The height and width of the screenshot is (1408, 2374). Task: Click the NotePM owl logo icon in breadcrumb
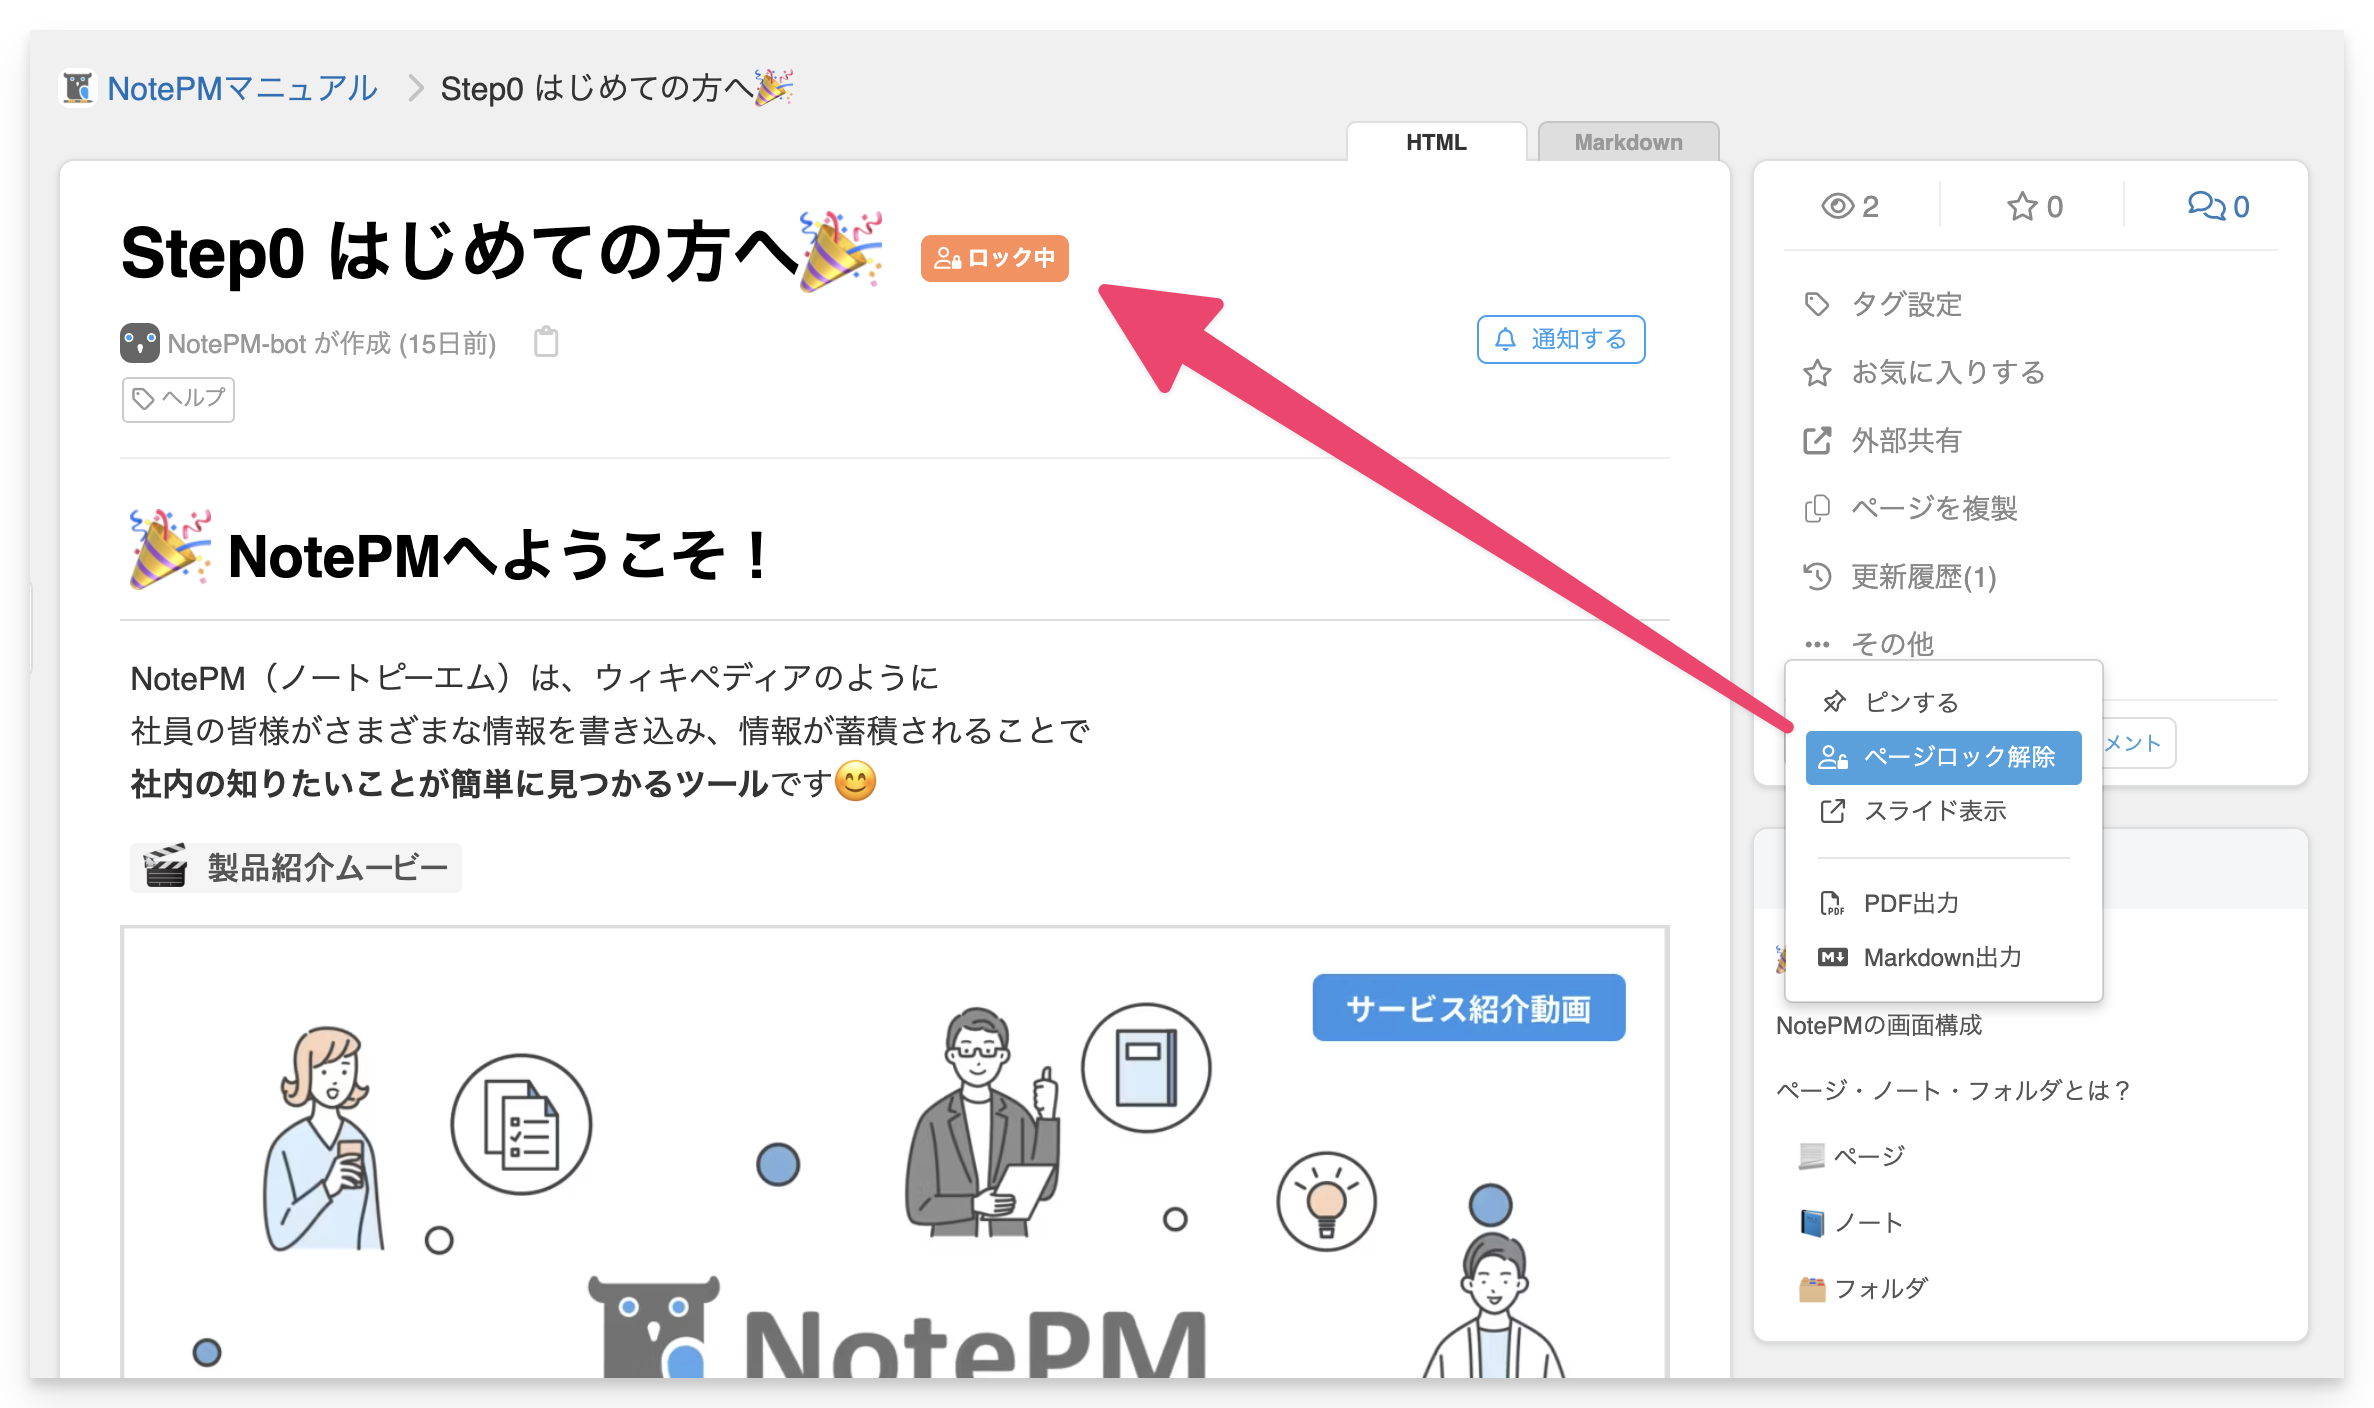pos(78,88)
